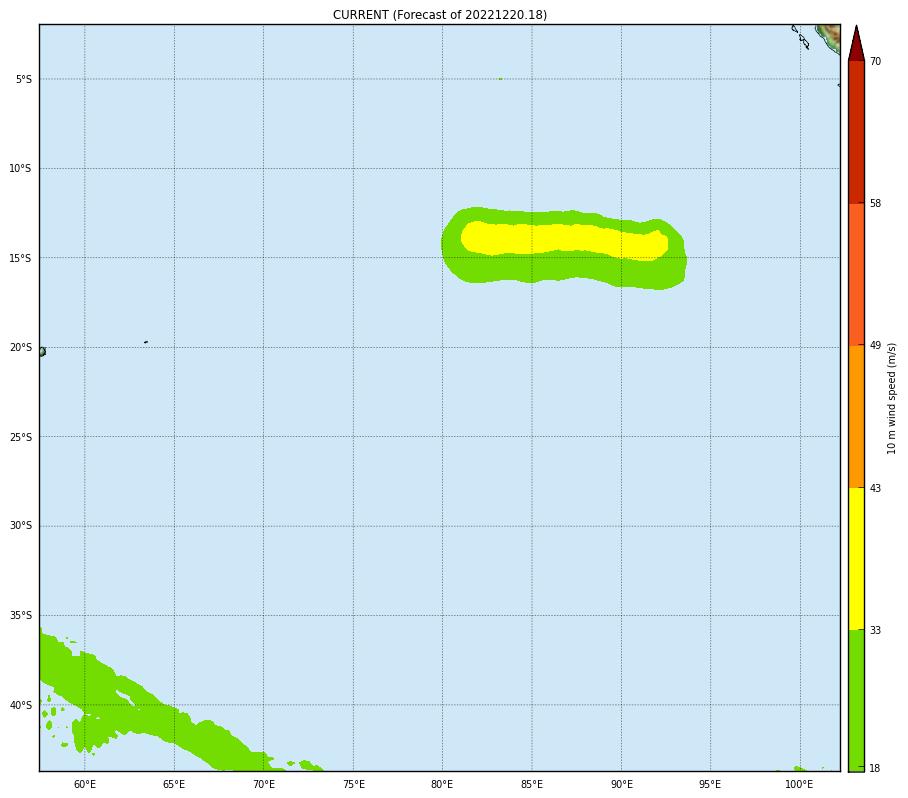Click the 85°E longitude axis label
The image size is (908, 798).
[531, 784]
